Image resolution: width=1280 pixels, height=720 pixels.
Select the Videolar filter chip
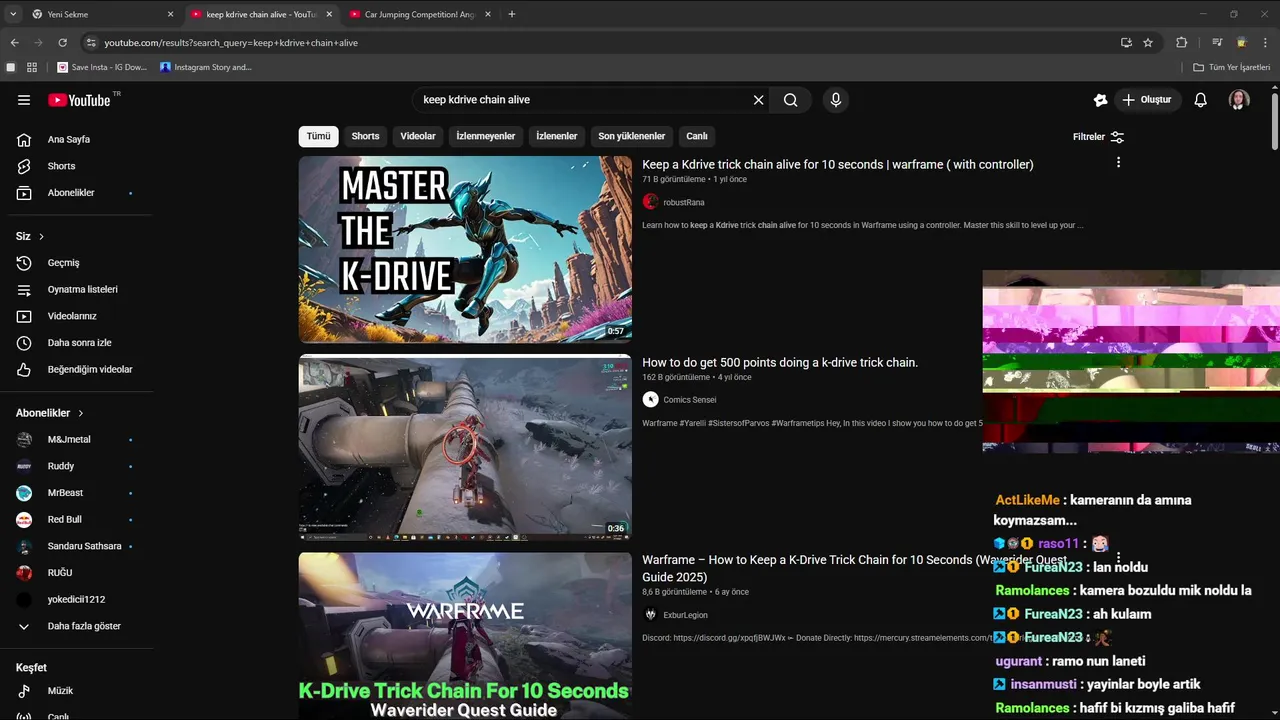[x=418, y=136]
